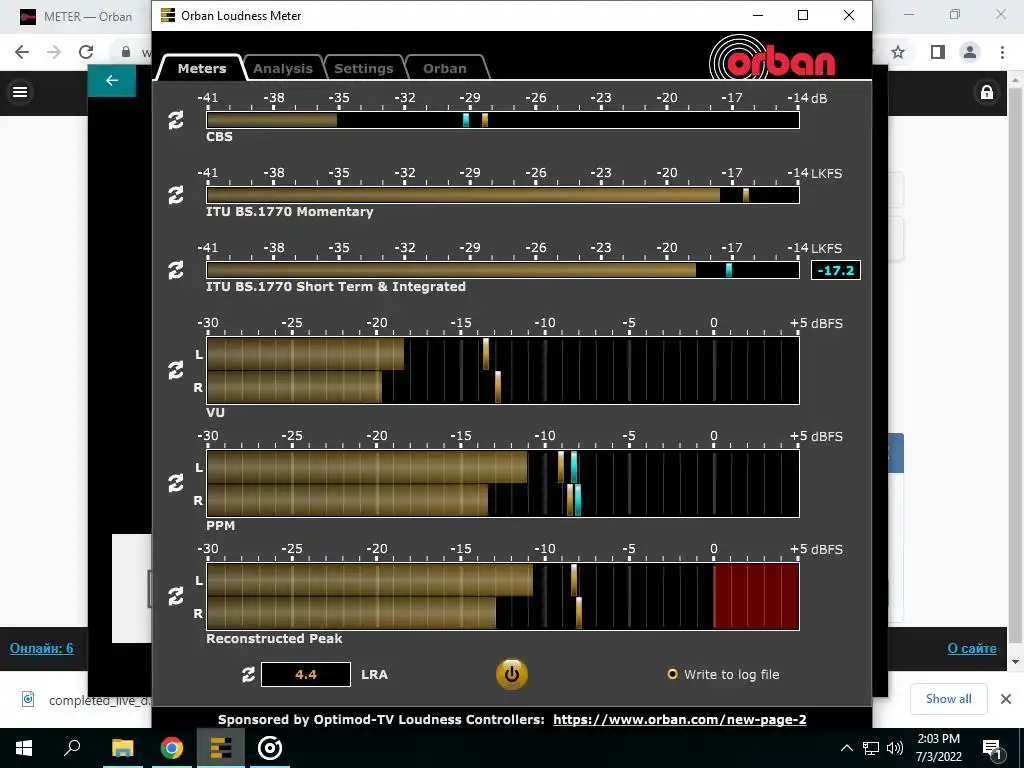
Task: Click the Orban Loudness Meter title bar icon
Action: click(x=168, y=15)
